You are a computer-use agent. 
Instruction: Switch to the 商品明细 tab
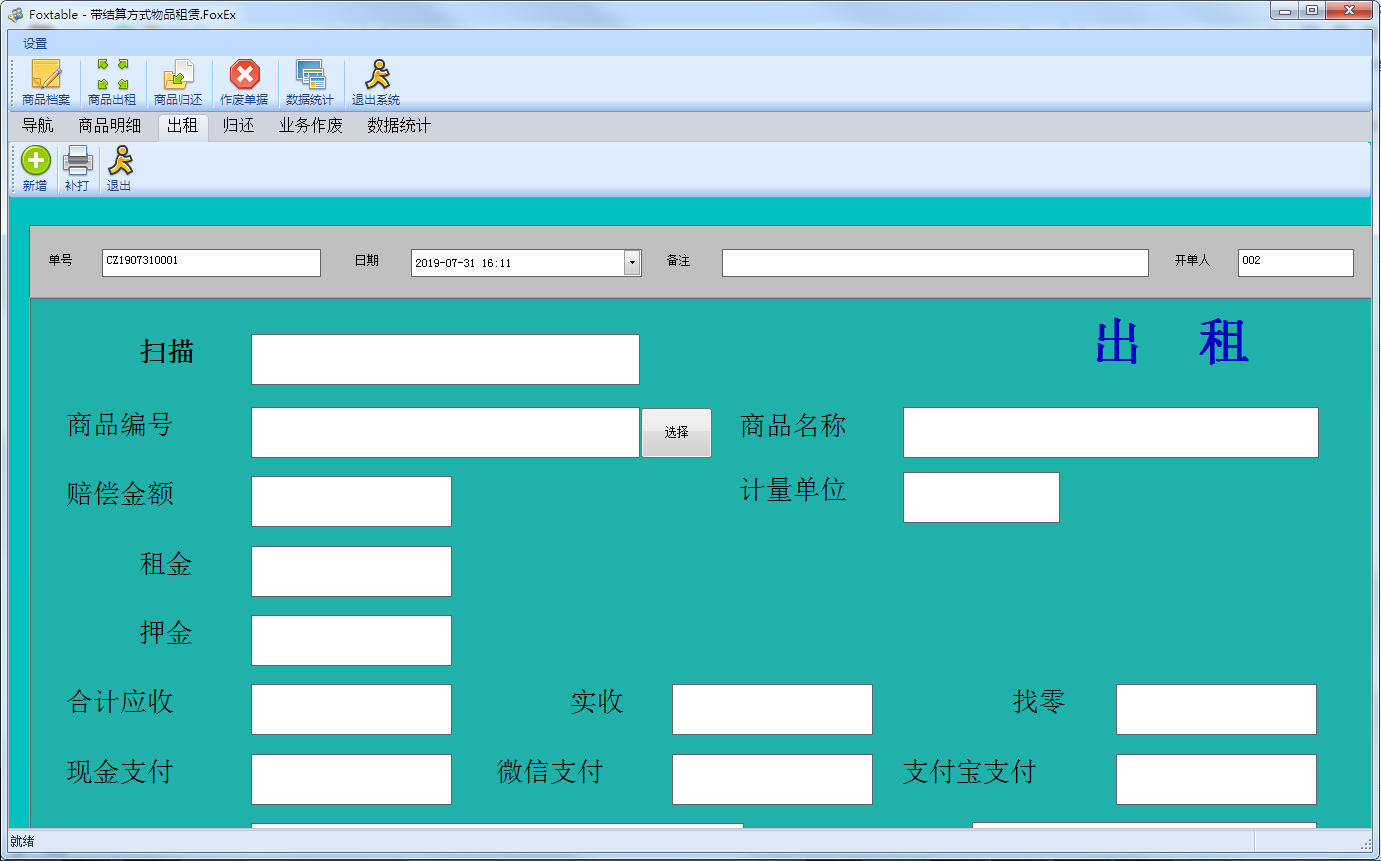point(109,126)
